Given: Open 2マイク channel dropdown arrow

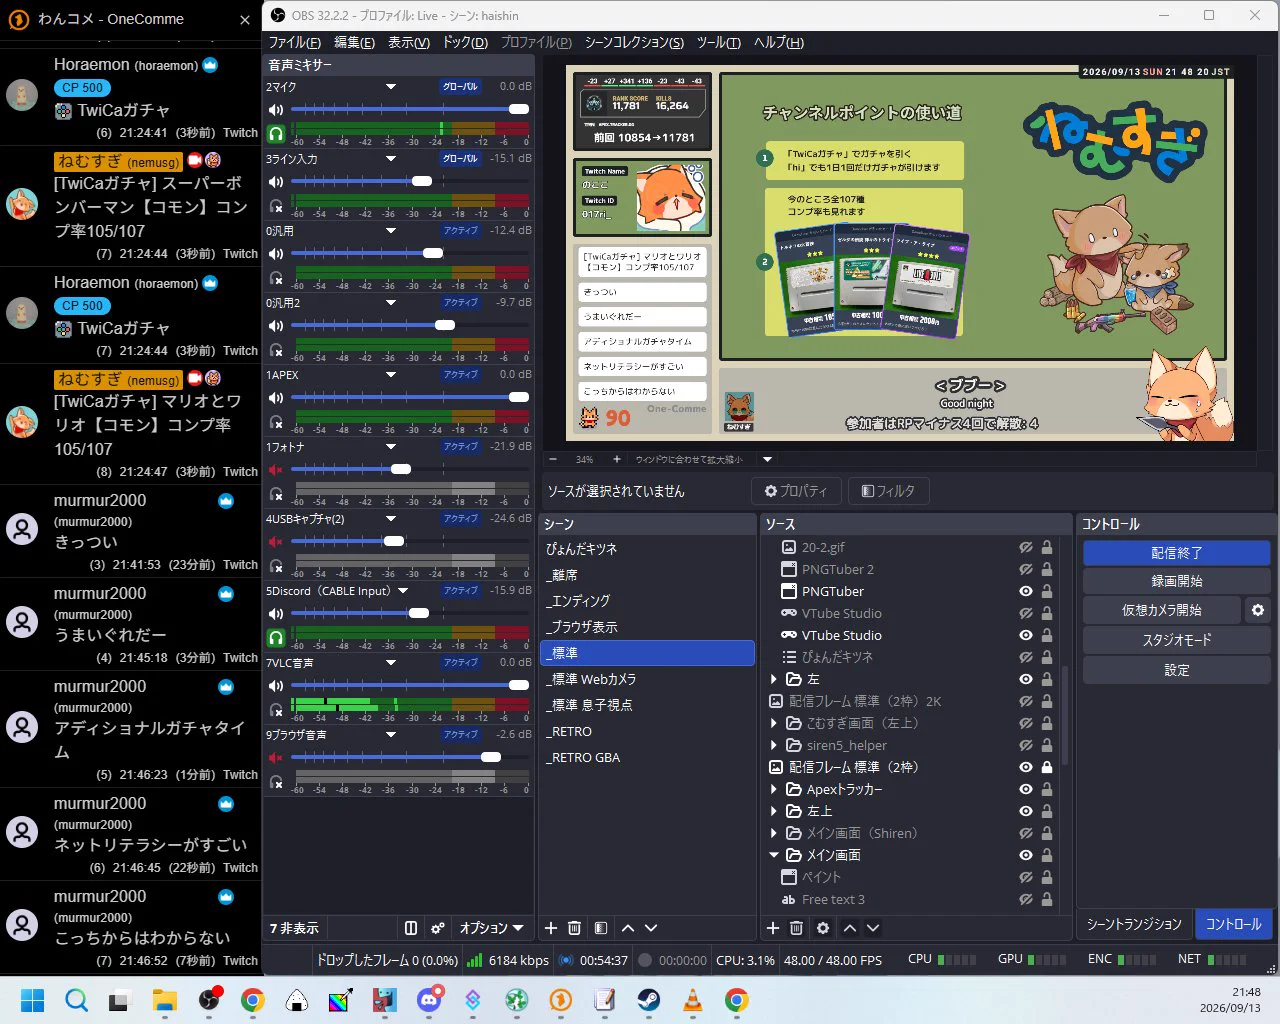Looking at the screenshot, I should (x=391, y=87).
